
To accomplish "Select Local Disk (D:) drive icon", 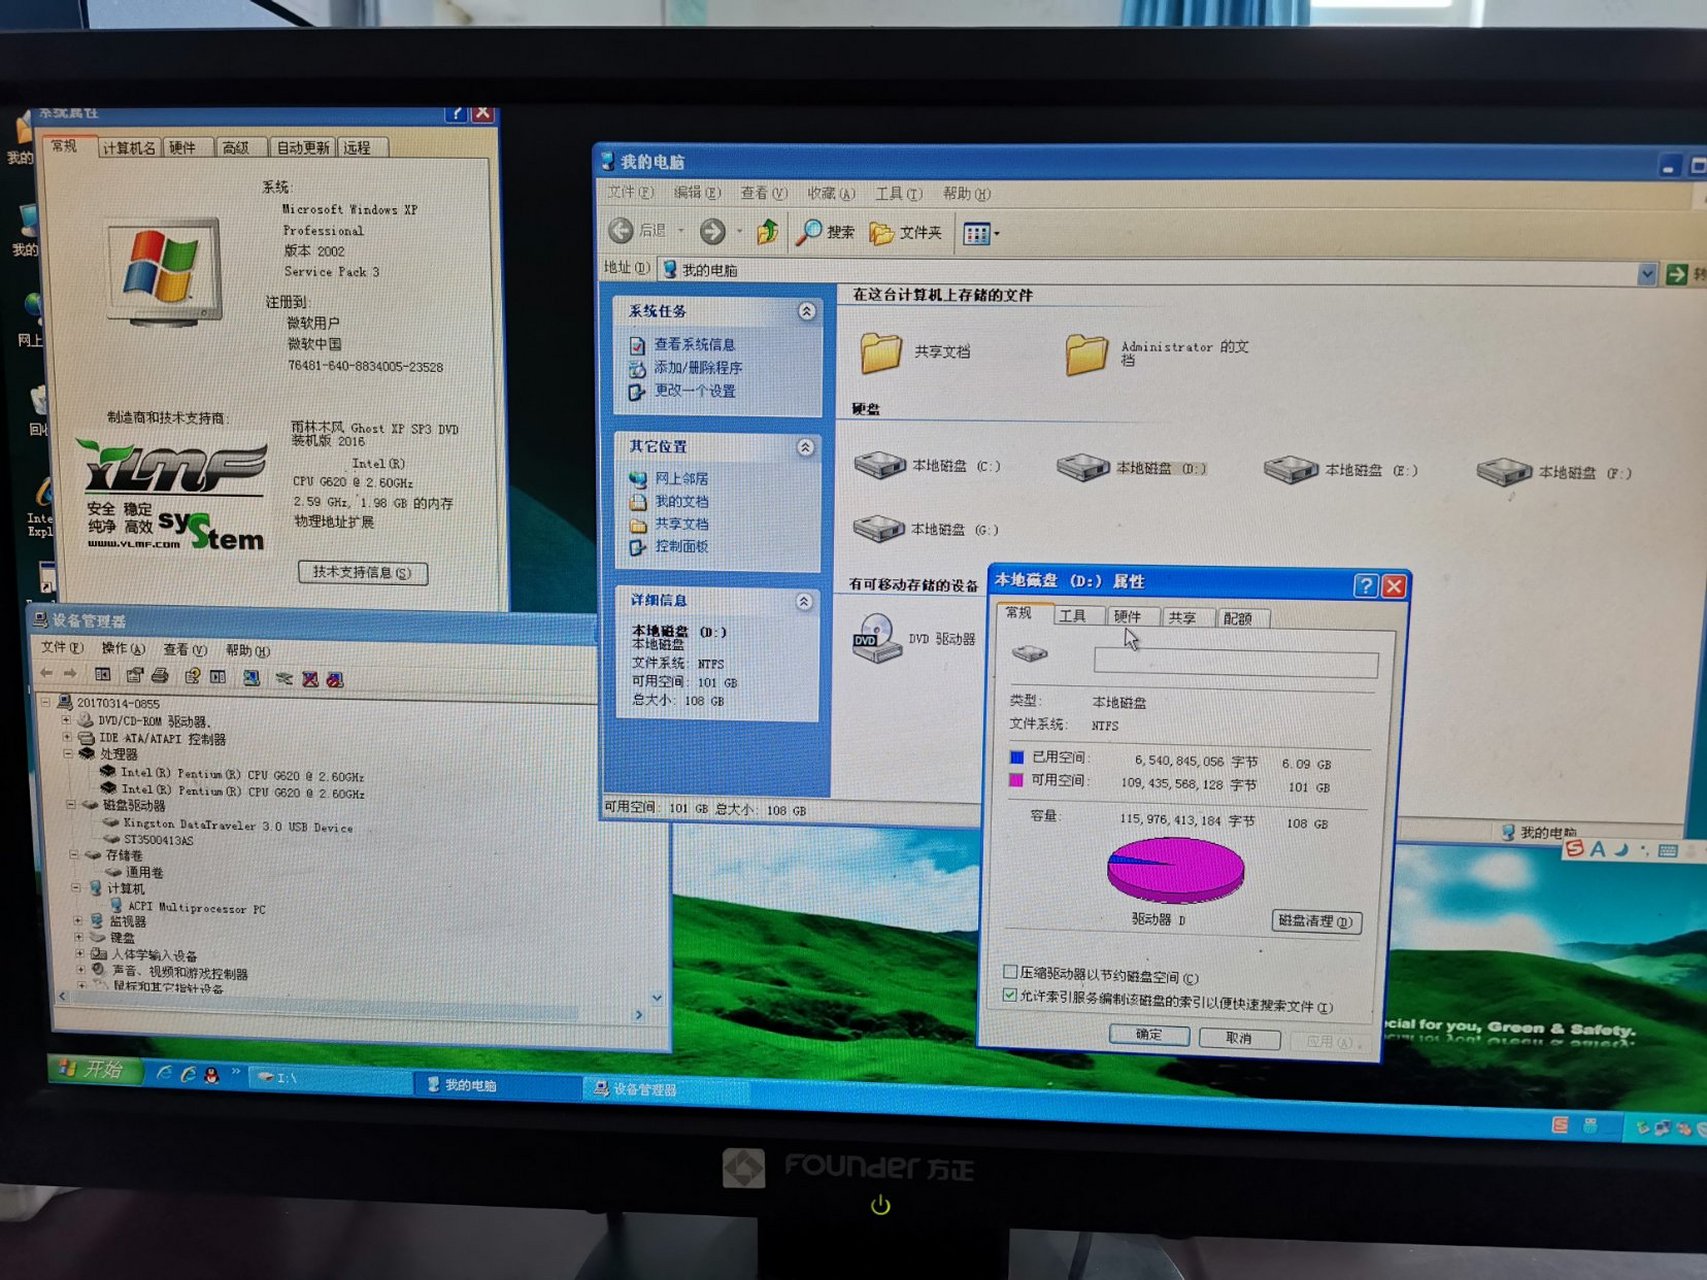I will (1083, 467).
